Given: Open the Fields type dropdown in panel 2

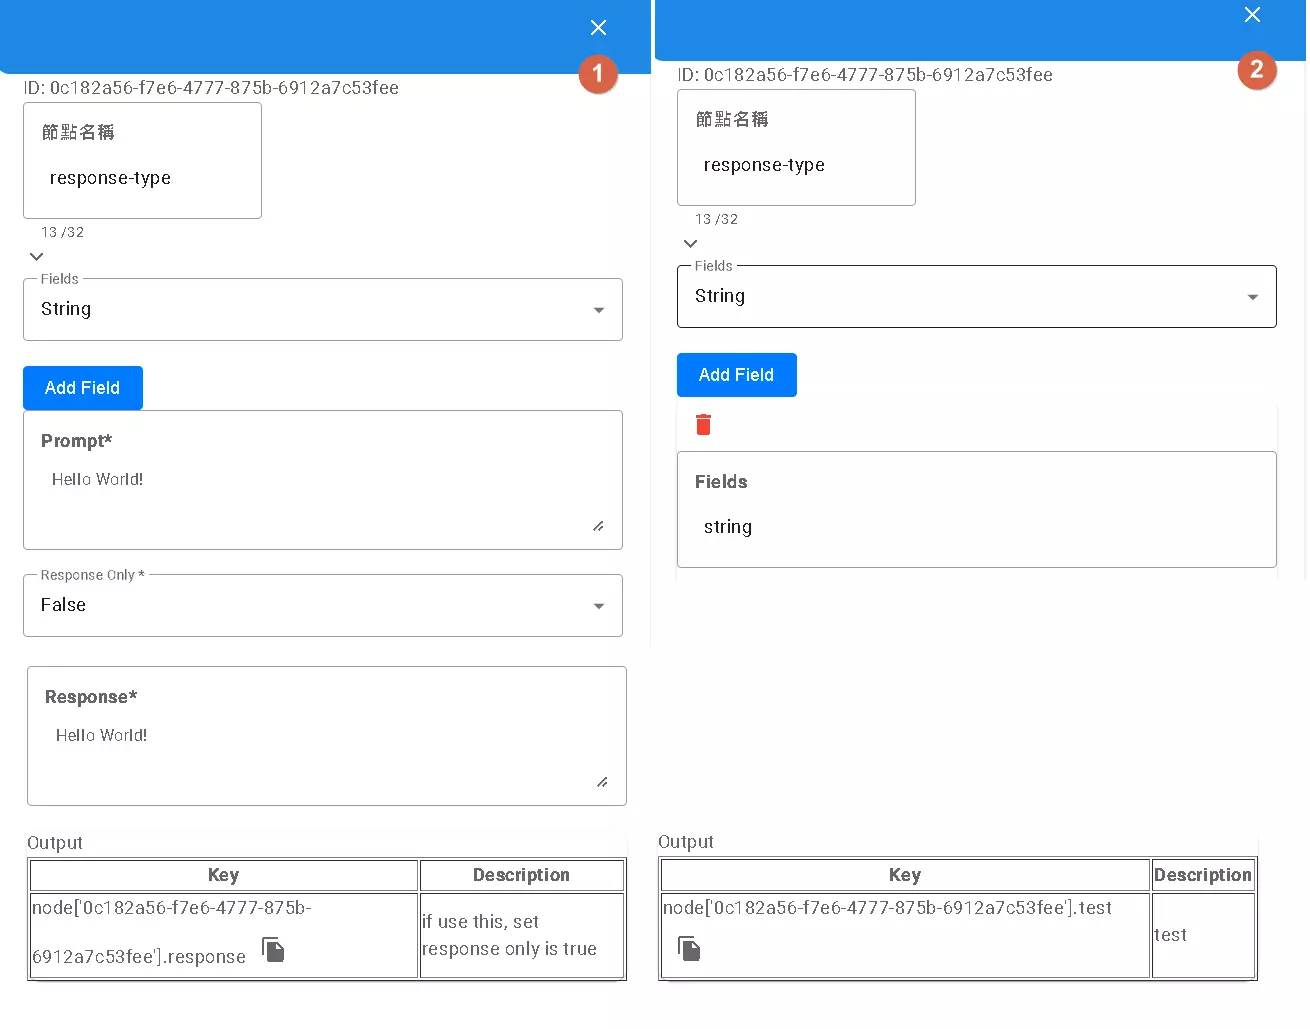Looking at the screenshot, I should (x=976, y=297).
